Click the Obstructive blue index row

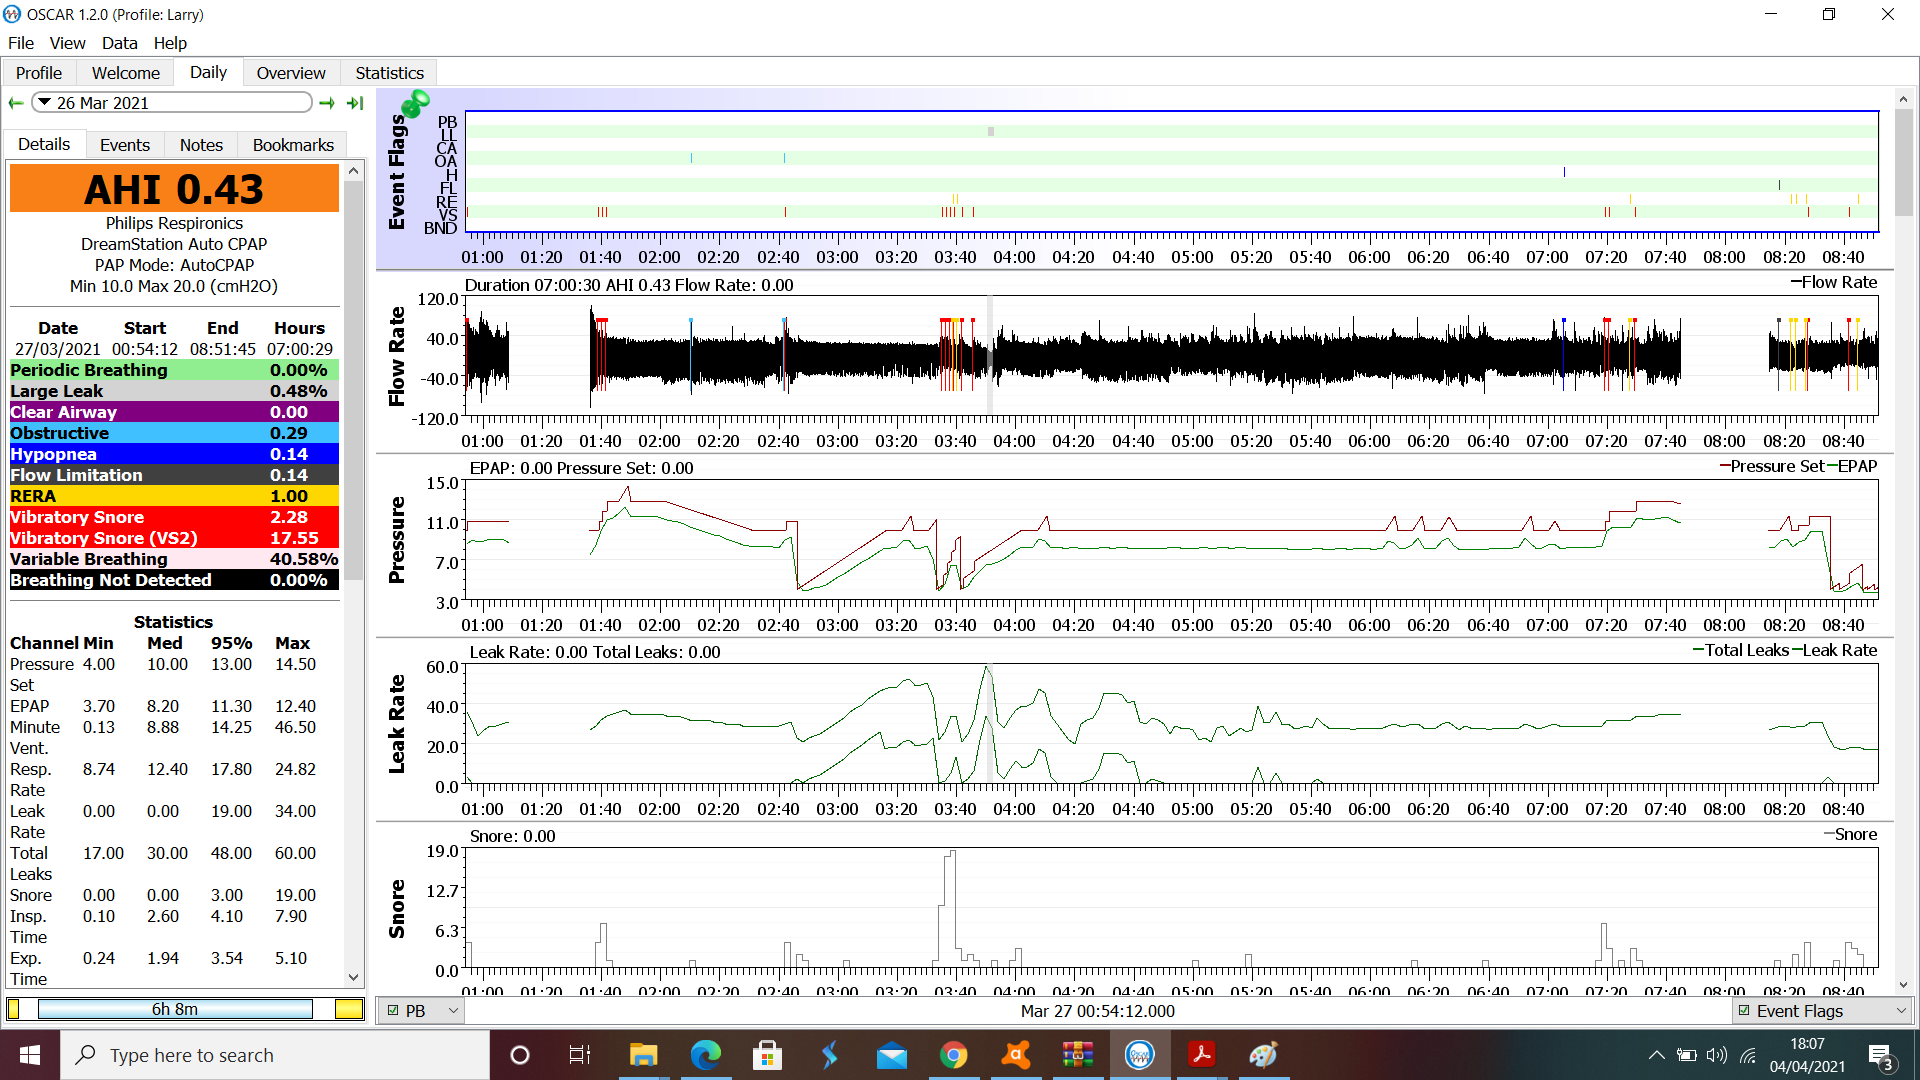tap(174, 433)
